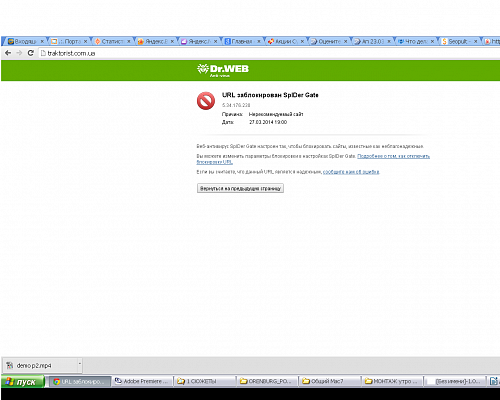Go back using the browser back arrow
The height and width of the screenshot is (400, 500).
8,53
